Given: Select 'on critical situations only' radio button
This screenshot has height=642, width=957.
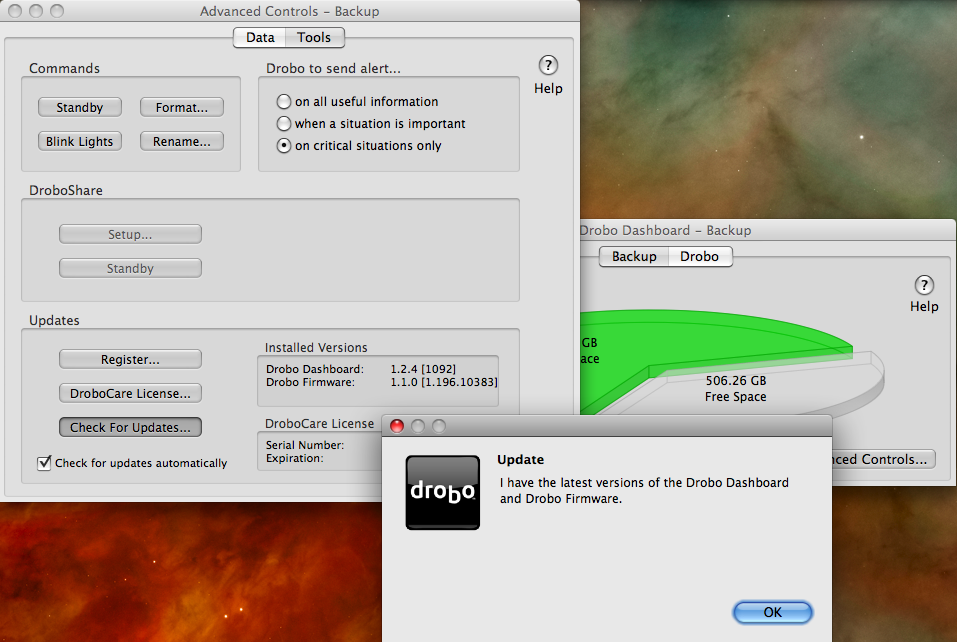Looking at the screenshot, I should [285, 146].
